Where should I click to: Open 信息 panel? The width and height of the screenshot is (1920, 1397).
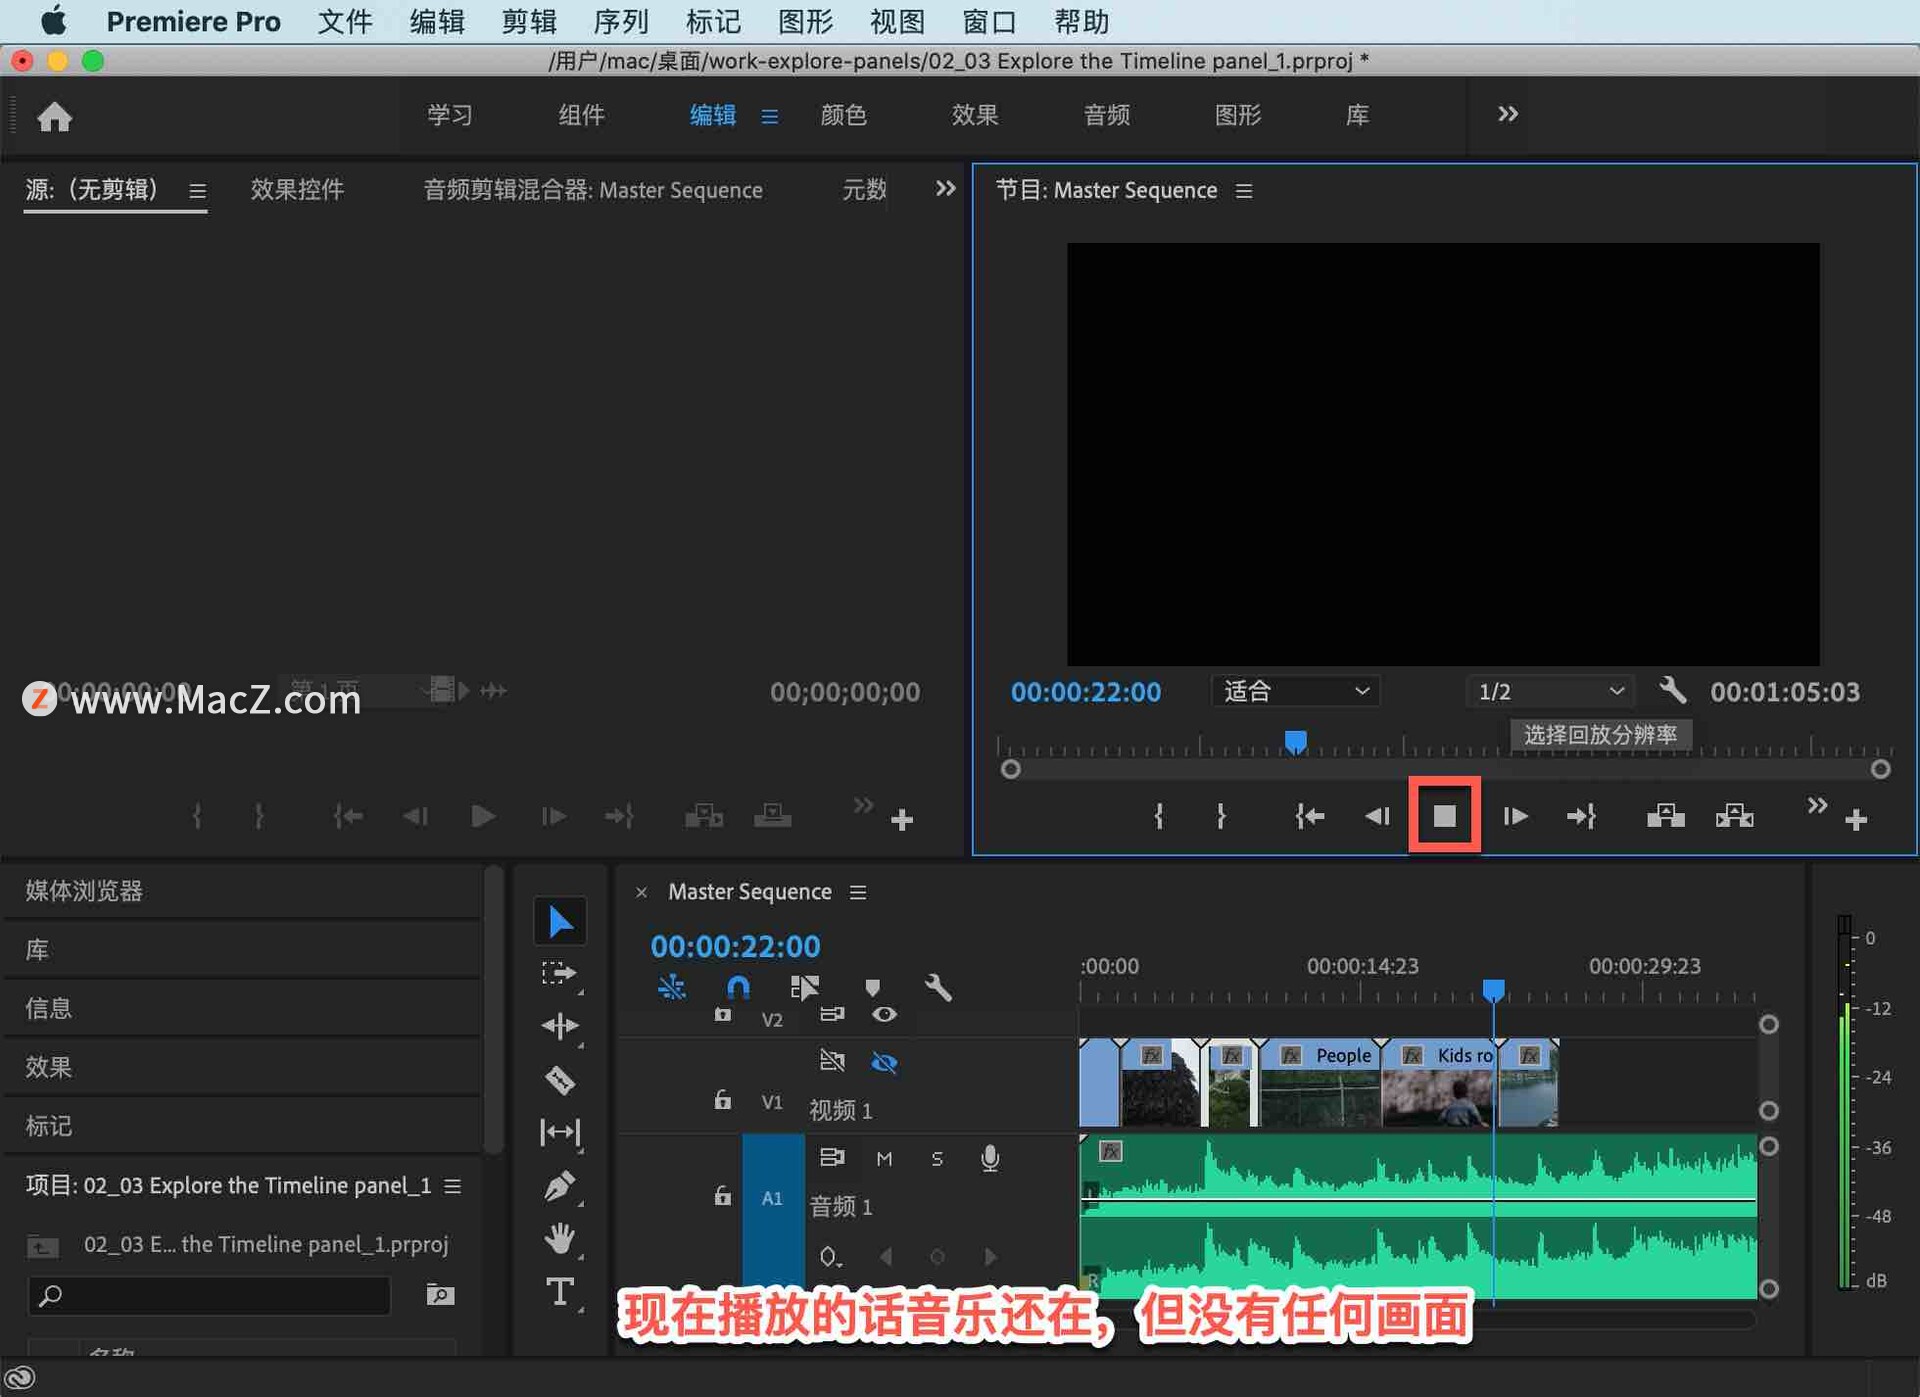coord(49,1008)
